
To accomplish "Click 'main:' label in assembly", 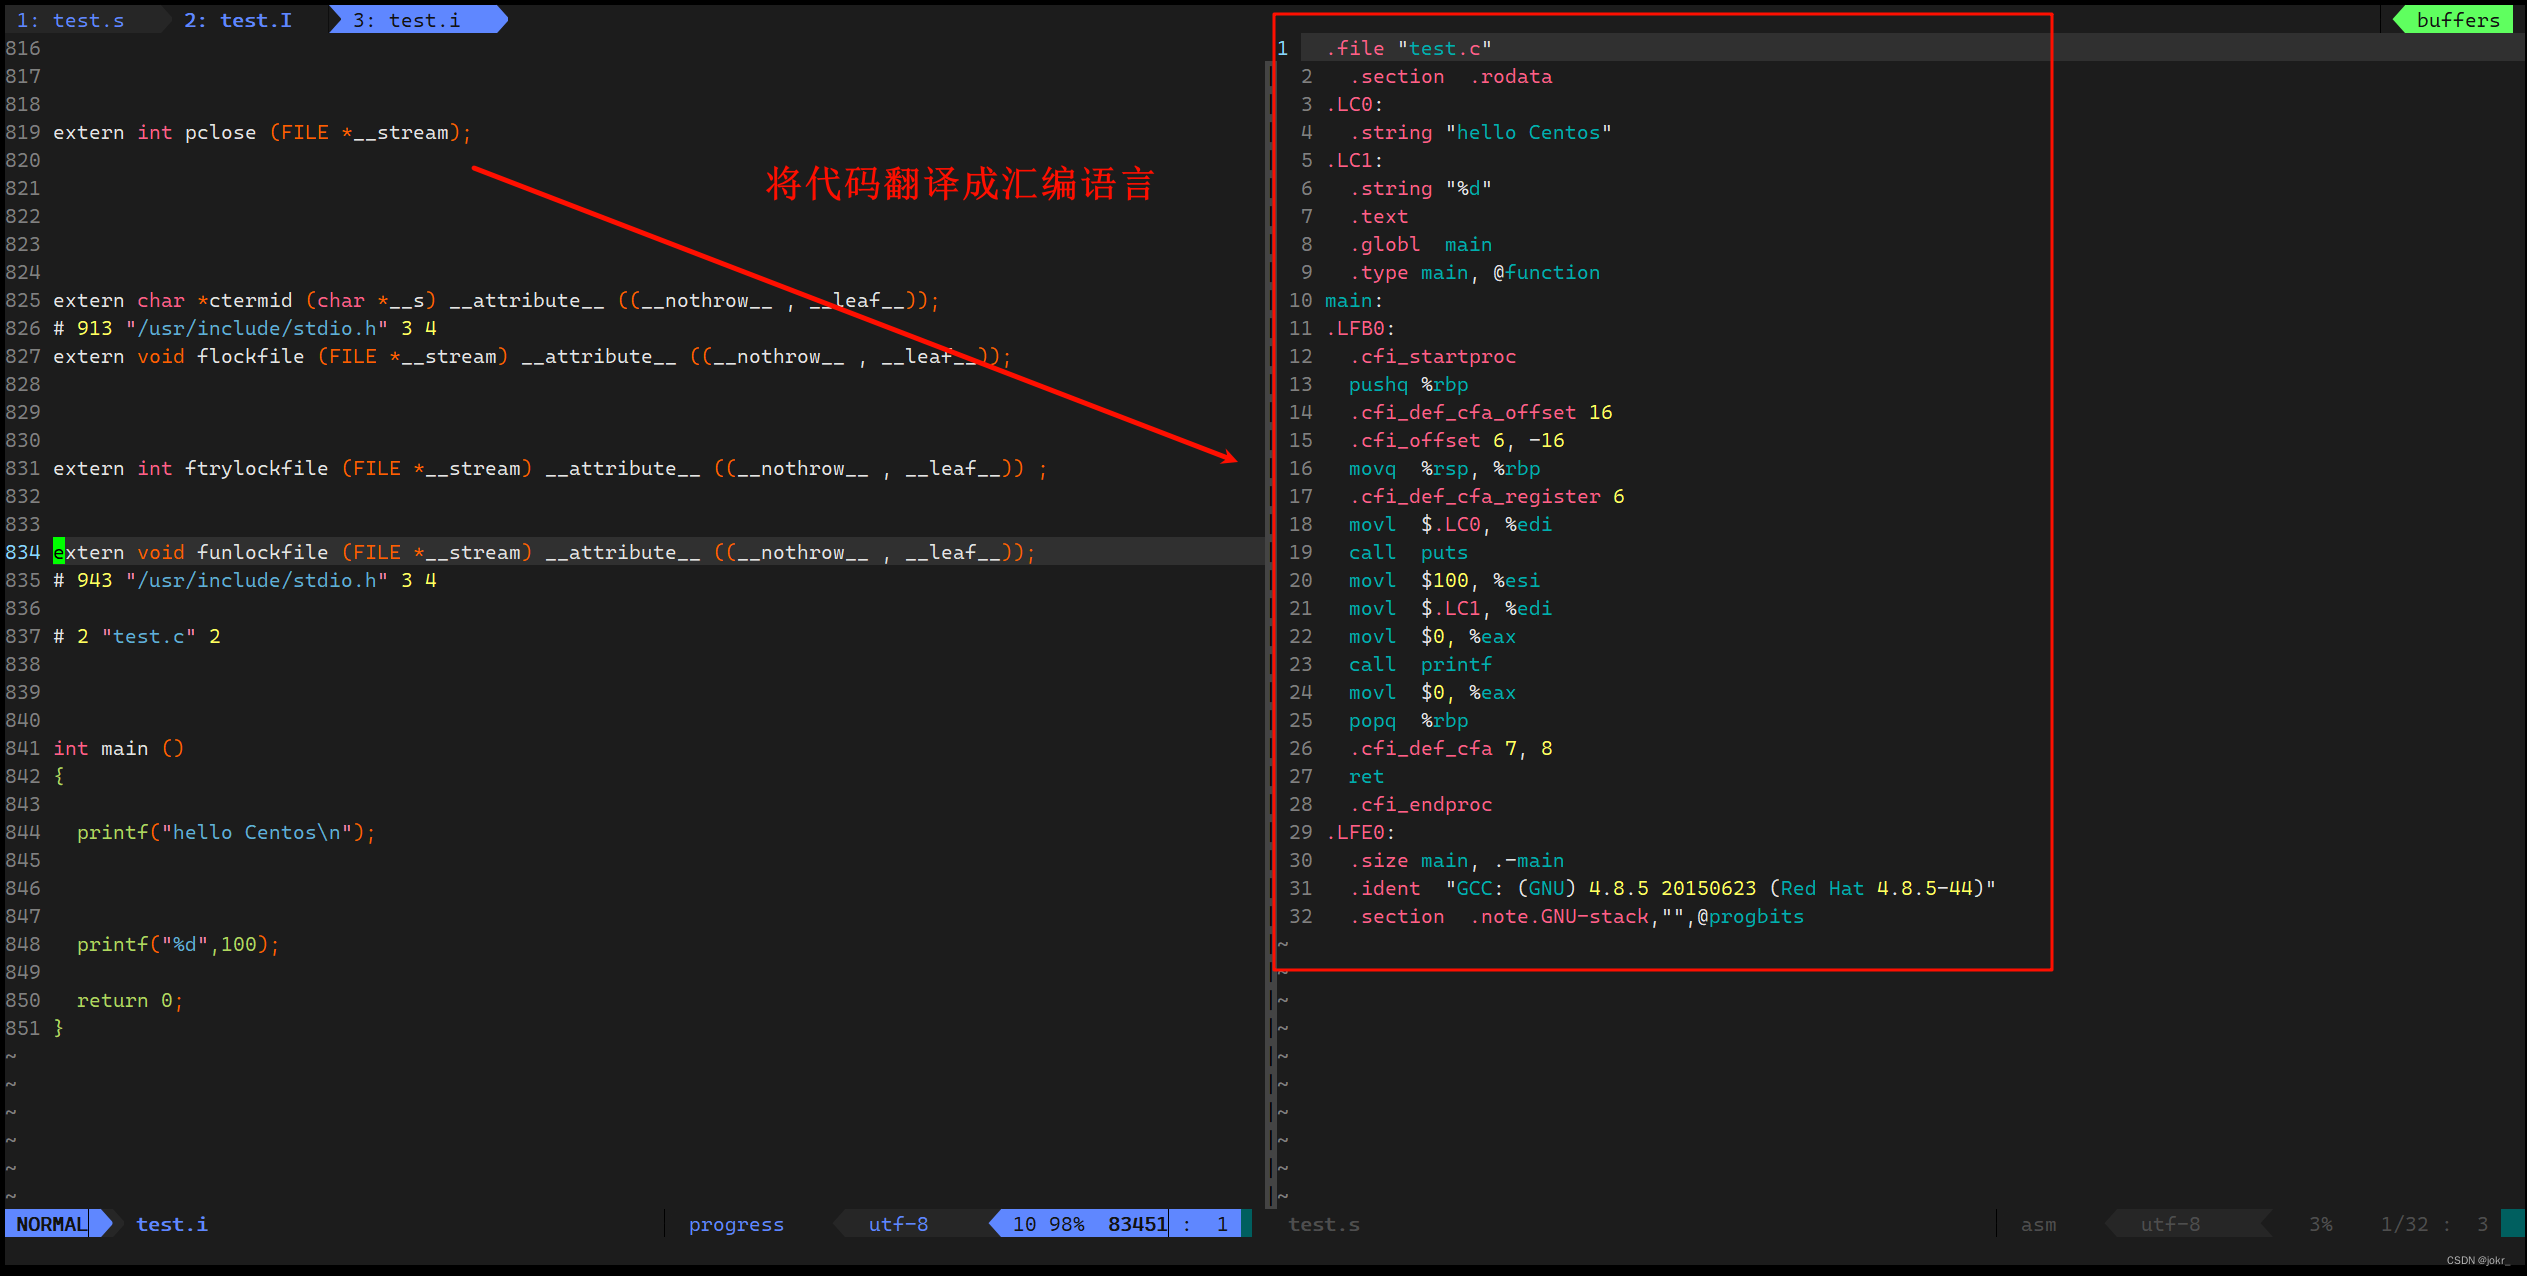I will point(1355,301).
